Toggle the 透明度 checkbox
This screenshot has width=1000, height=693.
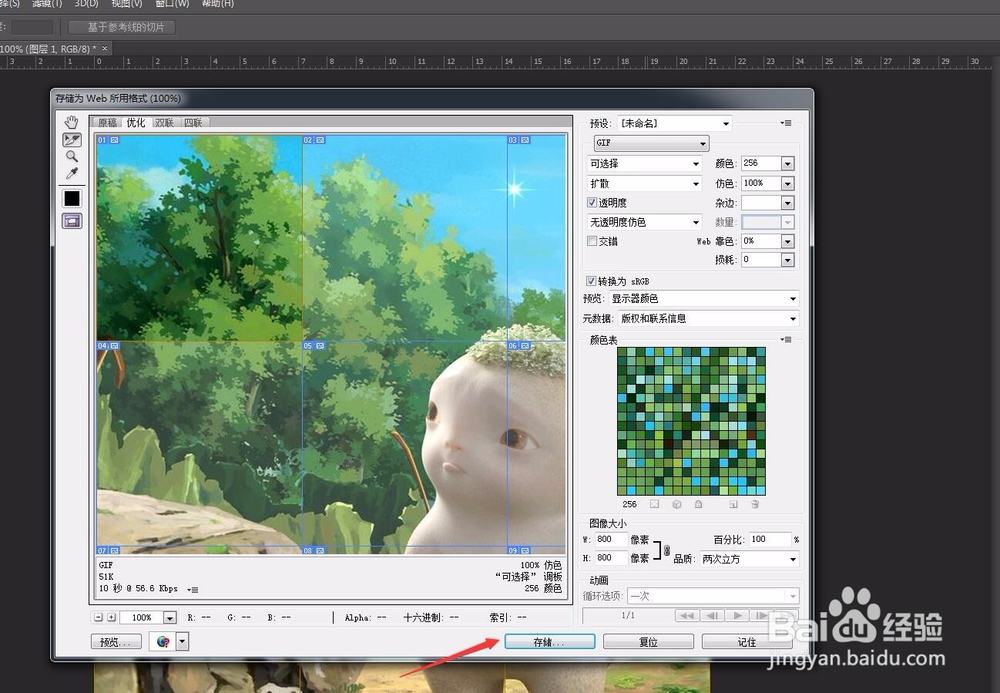coord(592,203)
